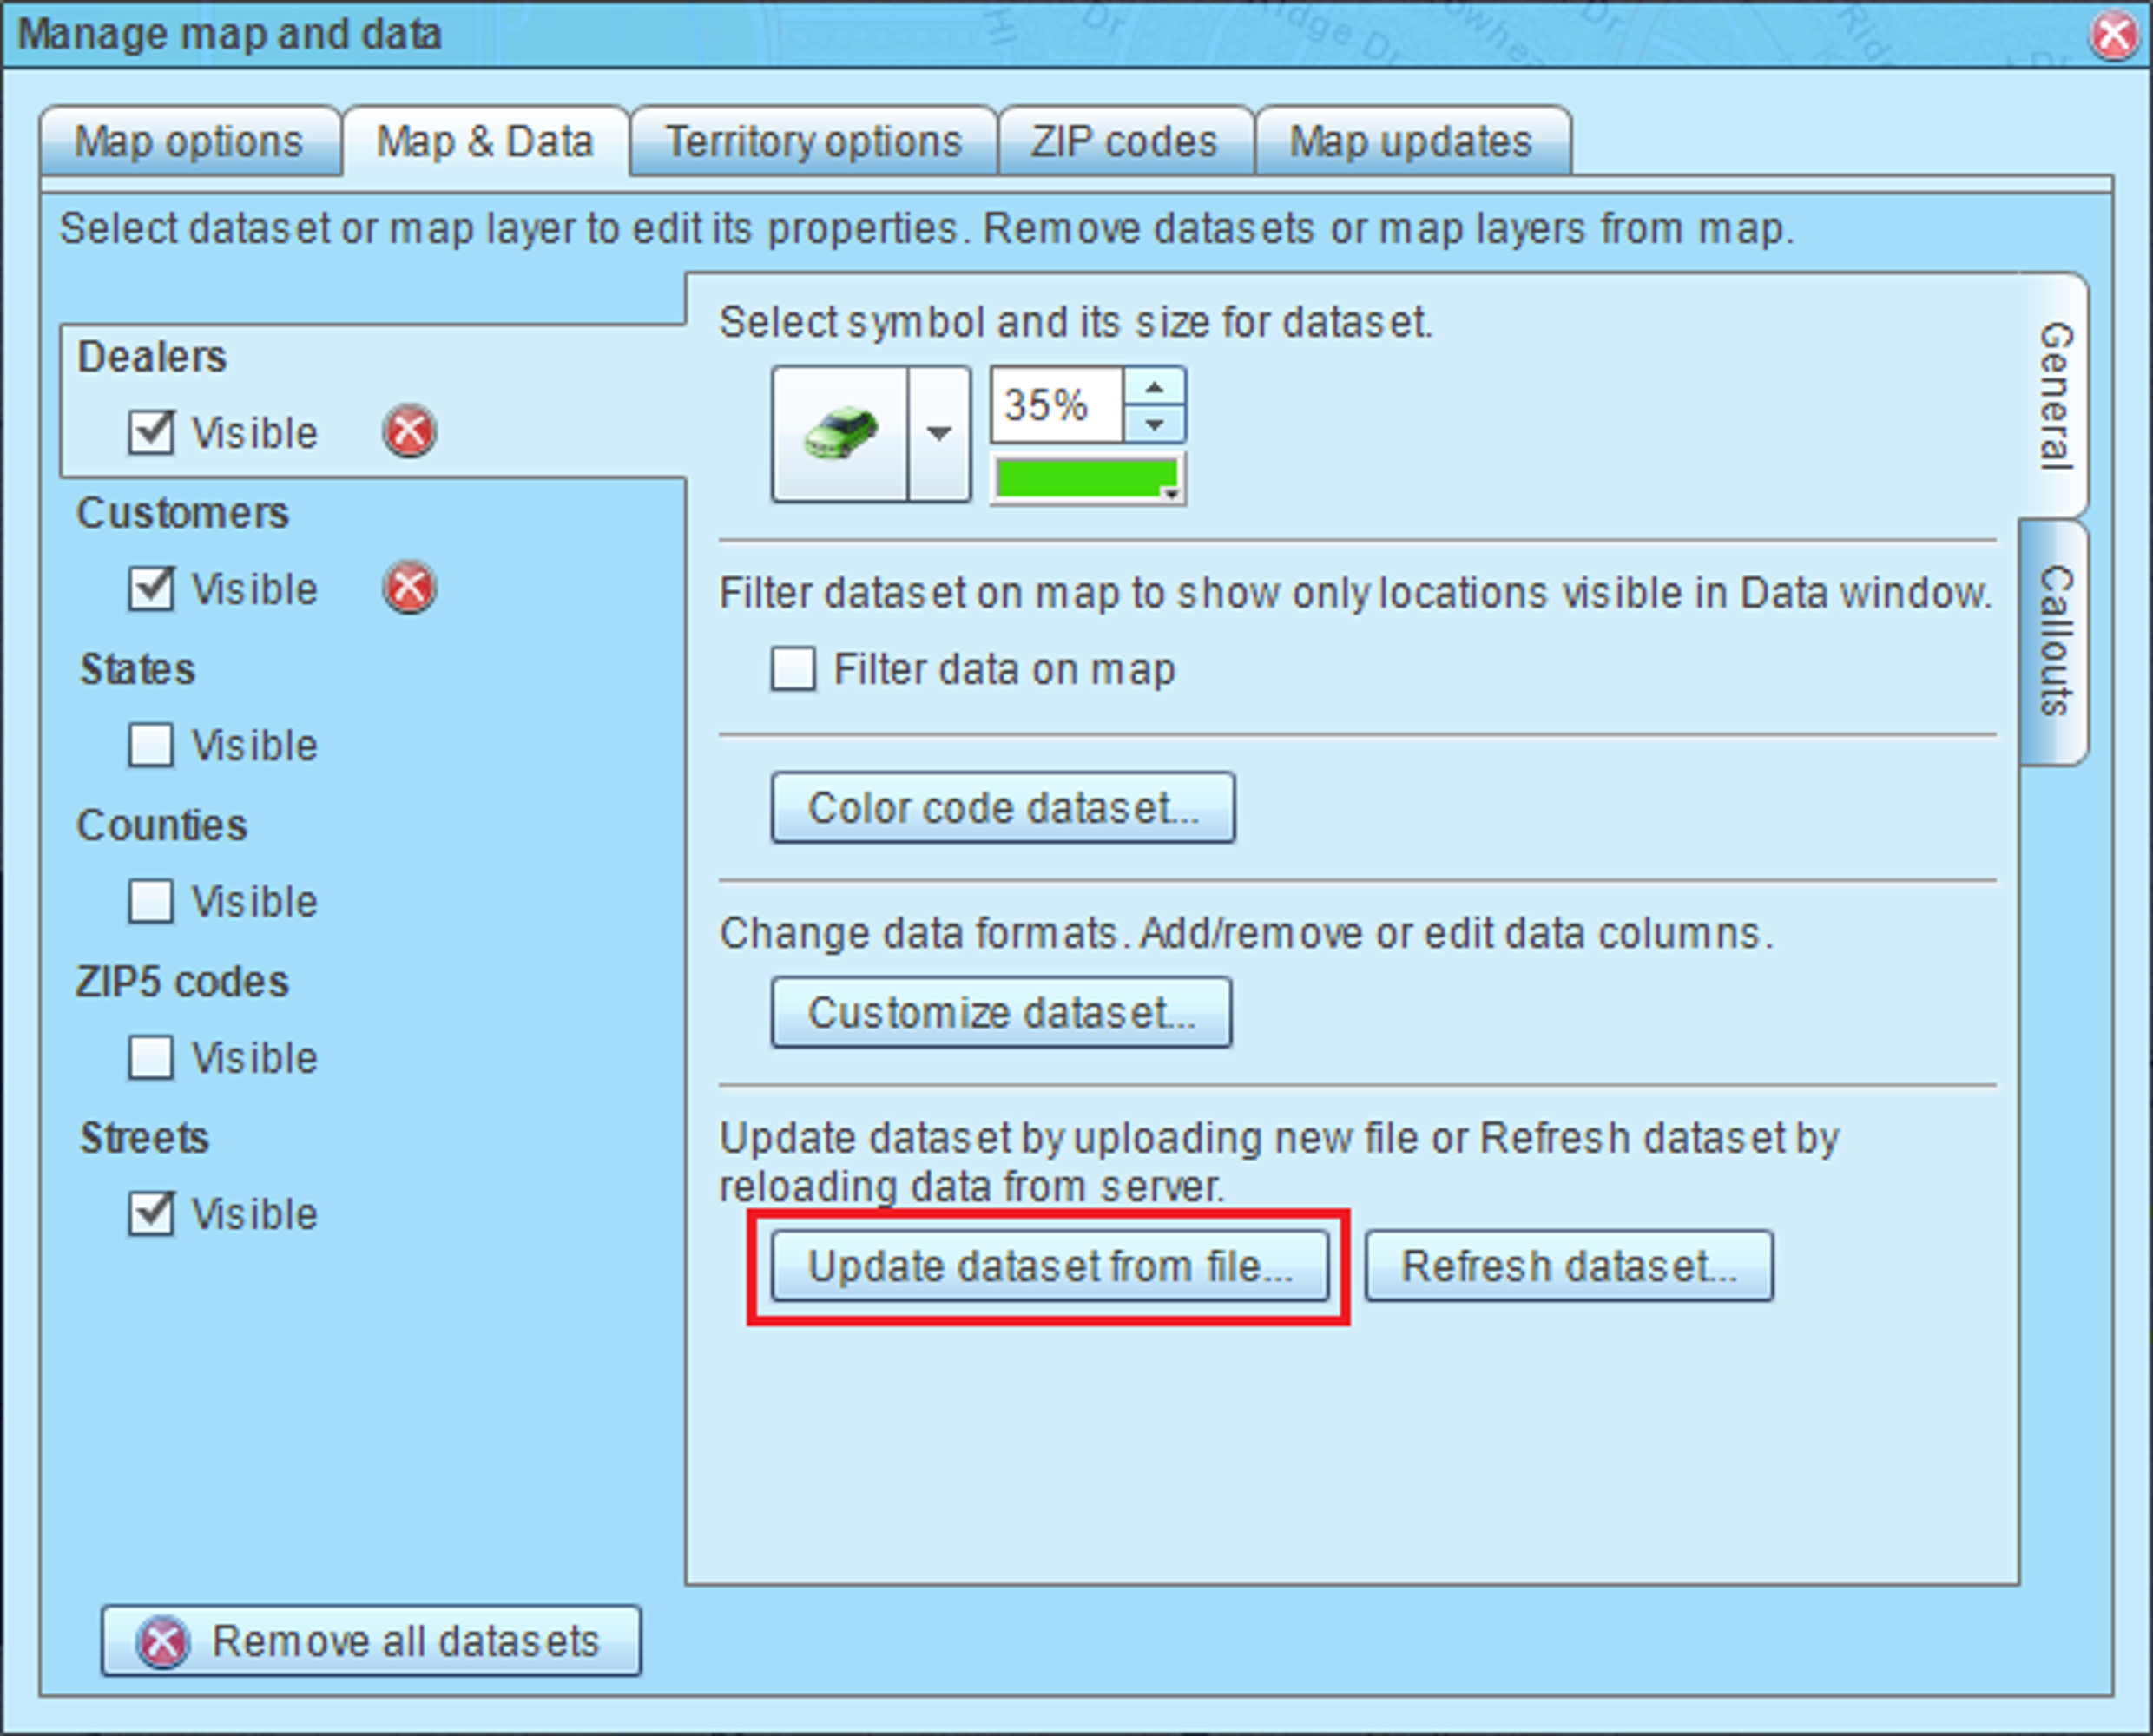Click the 35% symbol size field
Image resolution: width=2153 pixels, height=1736 pixels.
1057,405
